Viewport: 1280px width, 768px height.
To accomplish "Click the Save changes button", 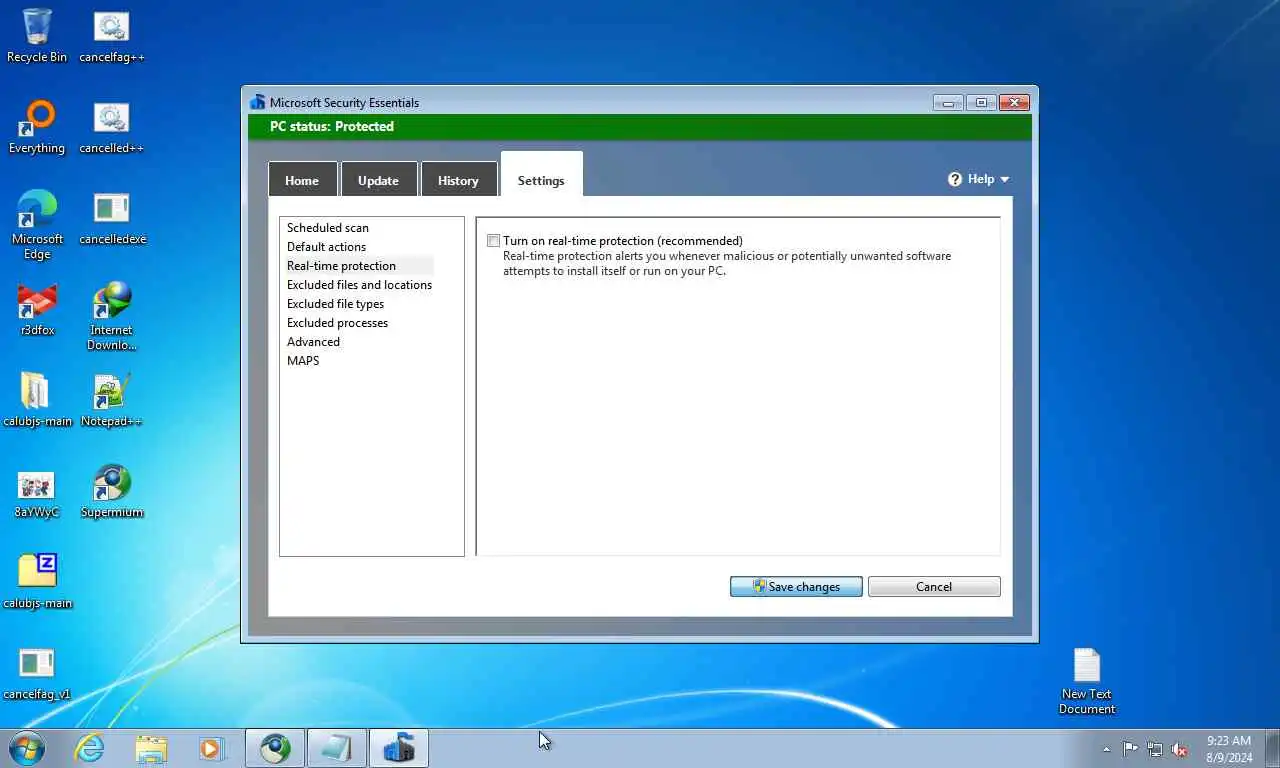I will click(796, 587).
